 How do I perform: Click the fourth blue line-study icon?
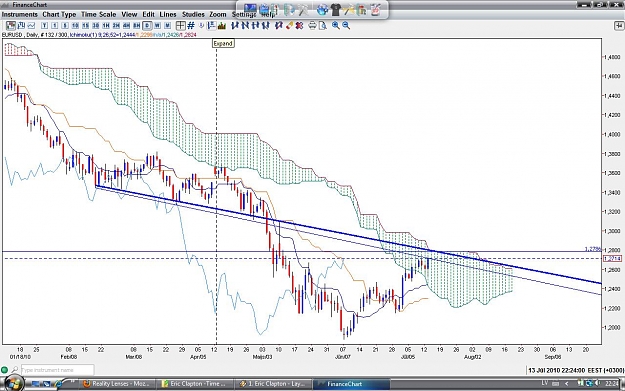pos(266,26)
